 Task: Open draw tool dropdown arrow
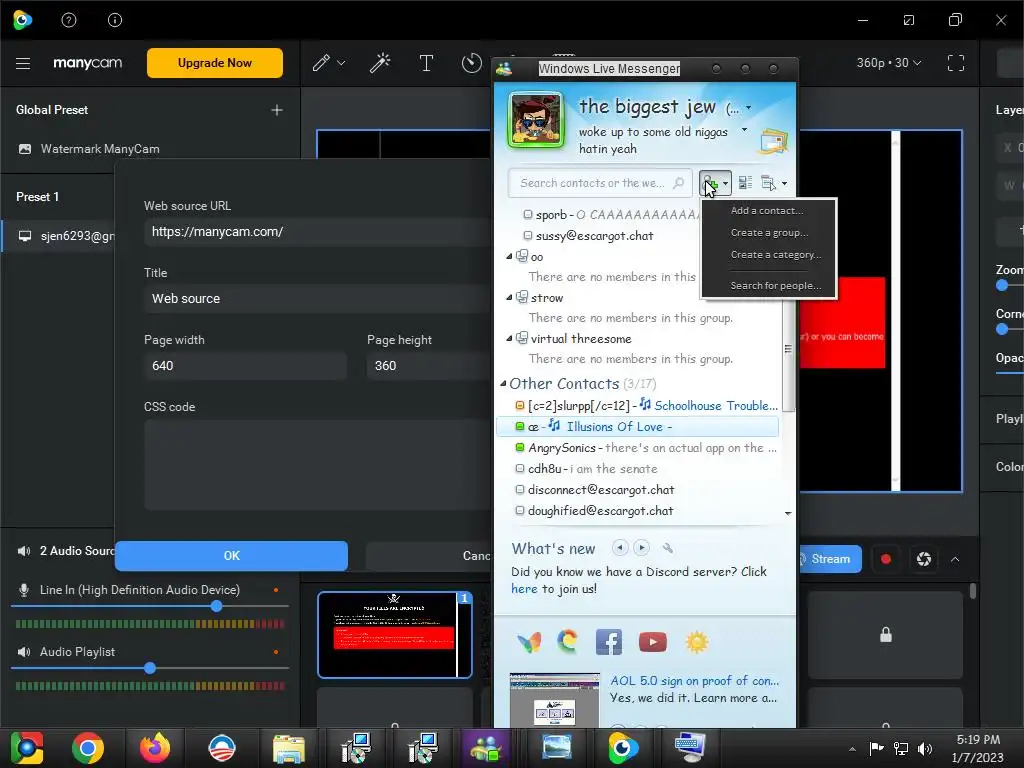[341, 63]
